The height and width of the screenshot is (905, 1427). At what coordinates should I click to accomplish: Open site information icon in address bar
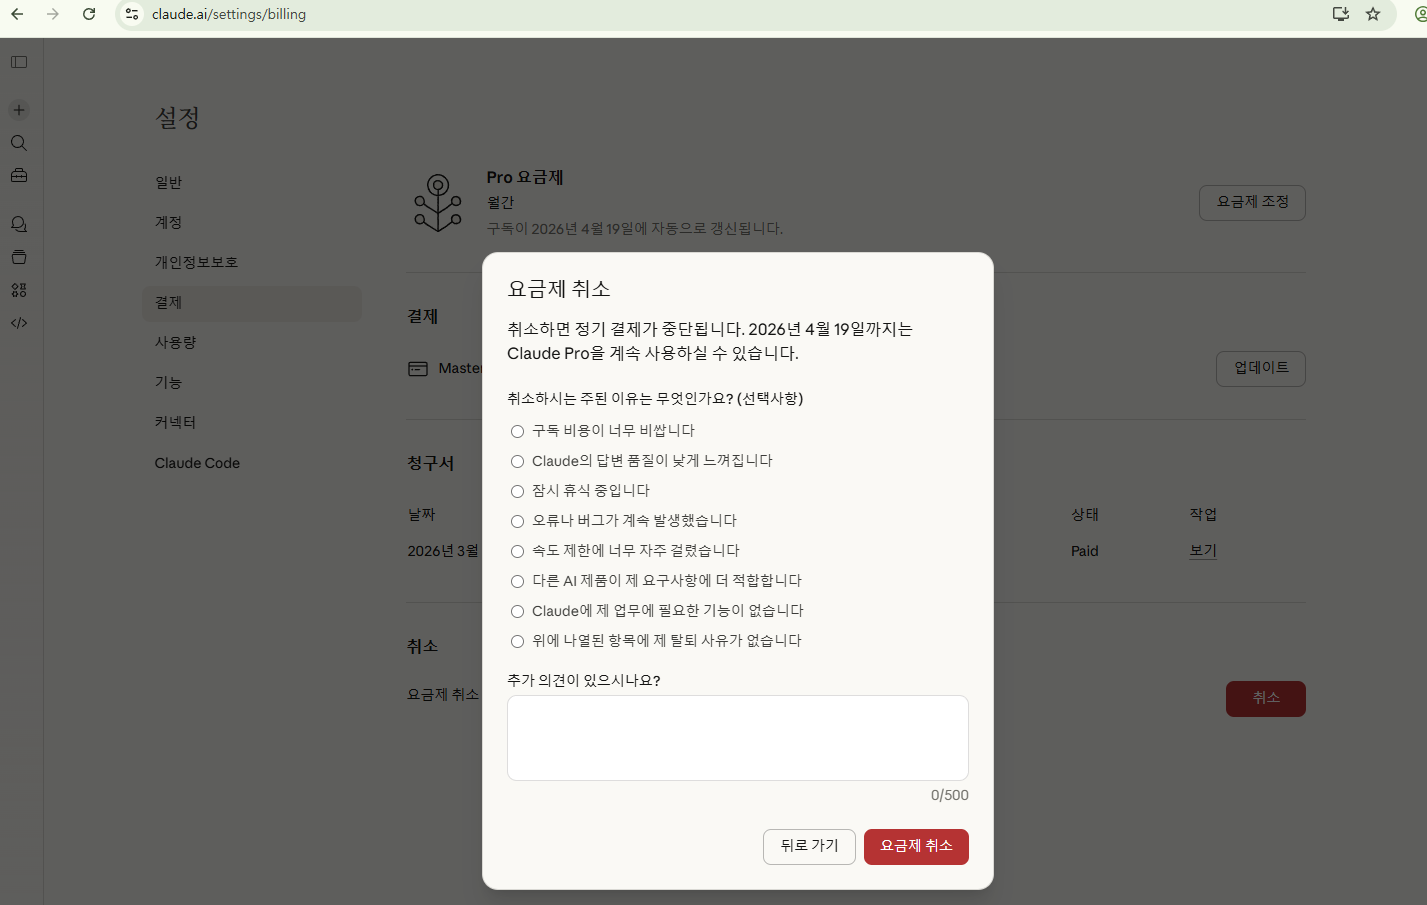tap(132, 14)
